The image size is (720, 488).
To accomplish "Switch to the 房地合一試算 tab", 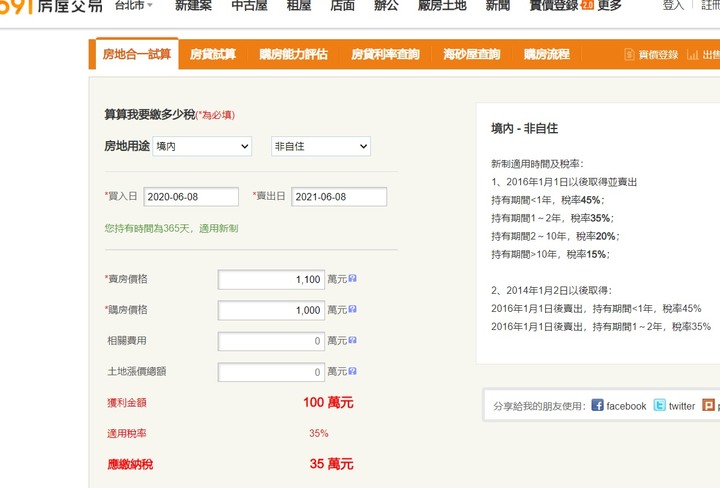I will click(137, 54).
